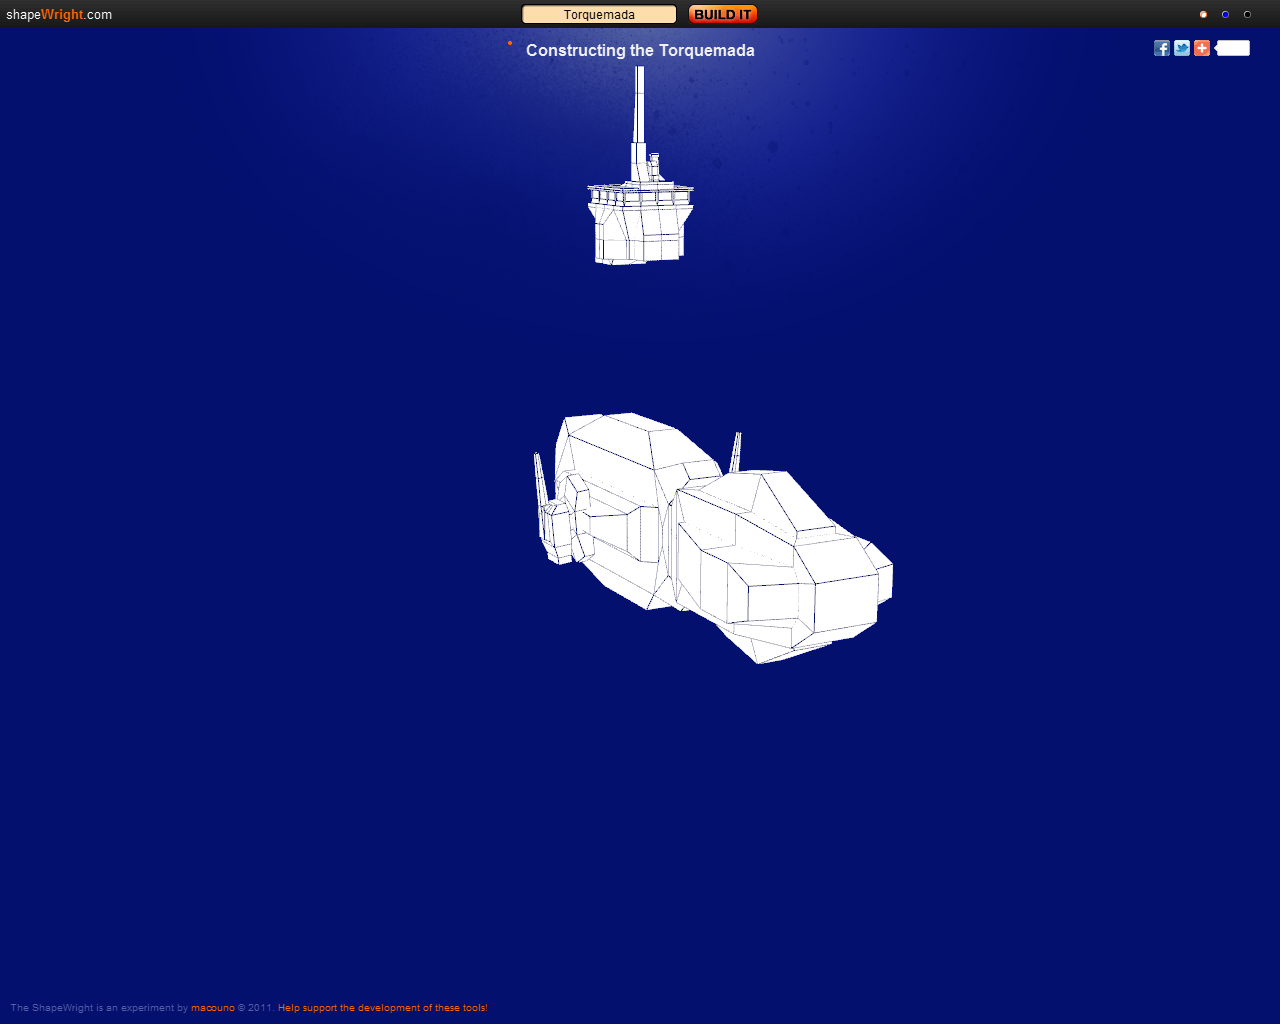Click the 'Constructing the Torquemada' heading

pos(640,50)
